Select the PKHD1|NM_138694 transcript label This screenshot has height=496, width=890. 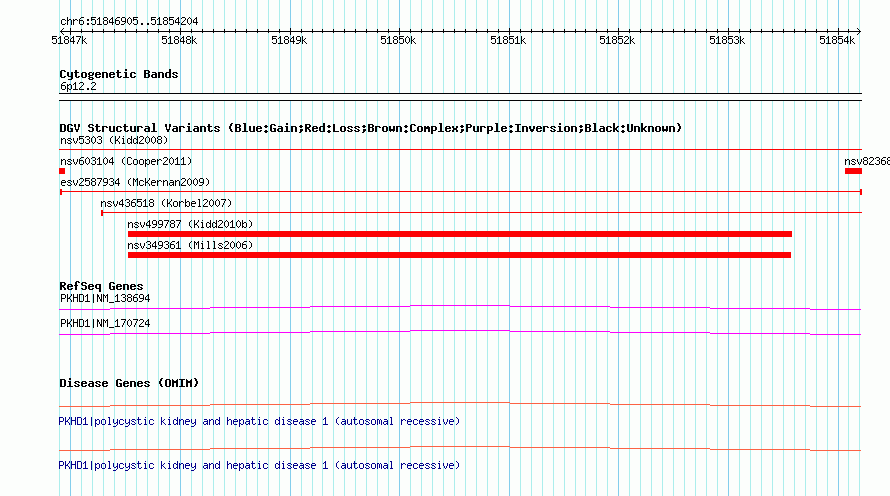tap(105, 299)
